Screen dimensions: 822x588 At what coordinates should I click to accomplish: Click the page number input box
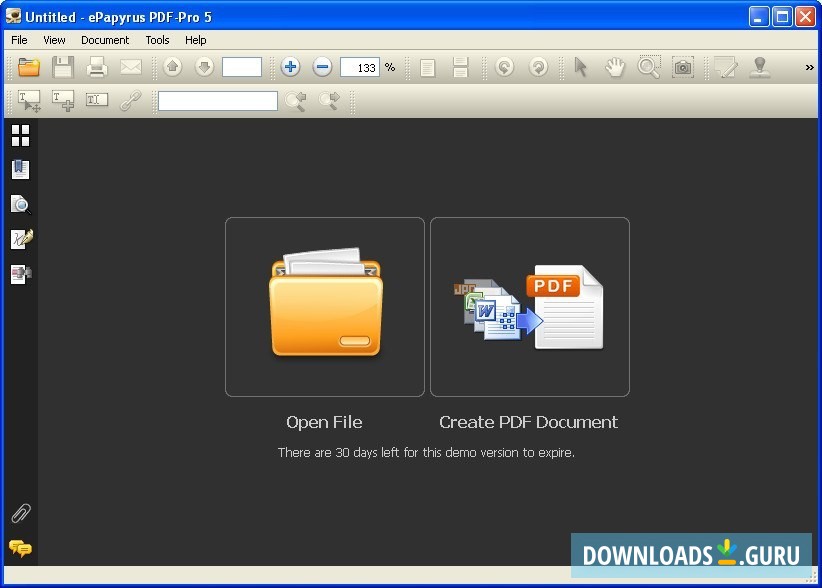pyautogui.click(x=242, y=67)
